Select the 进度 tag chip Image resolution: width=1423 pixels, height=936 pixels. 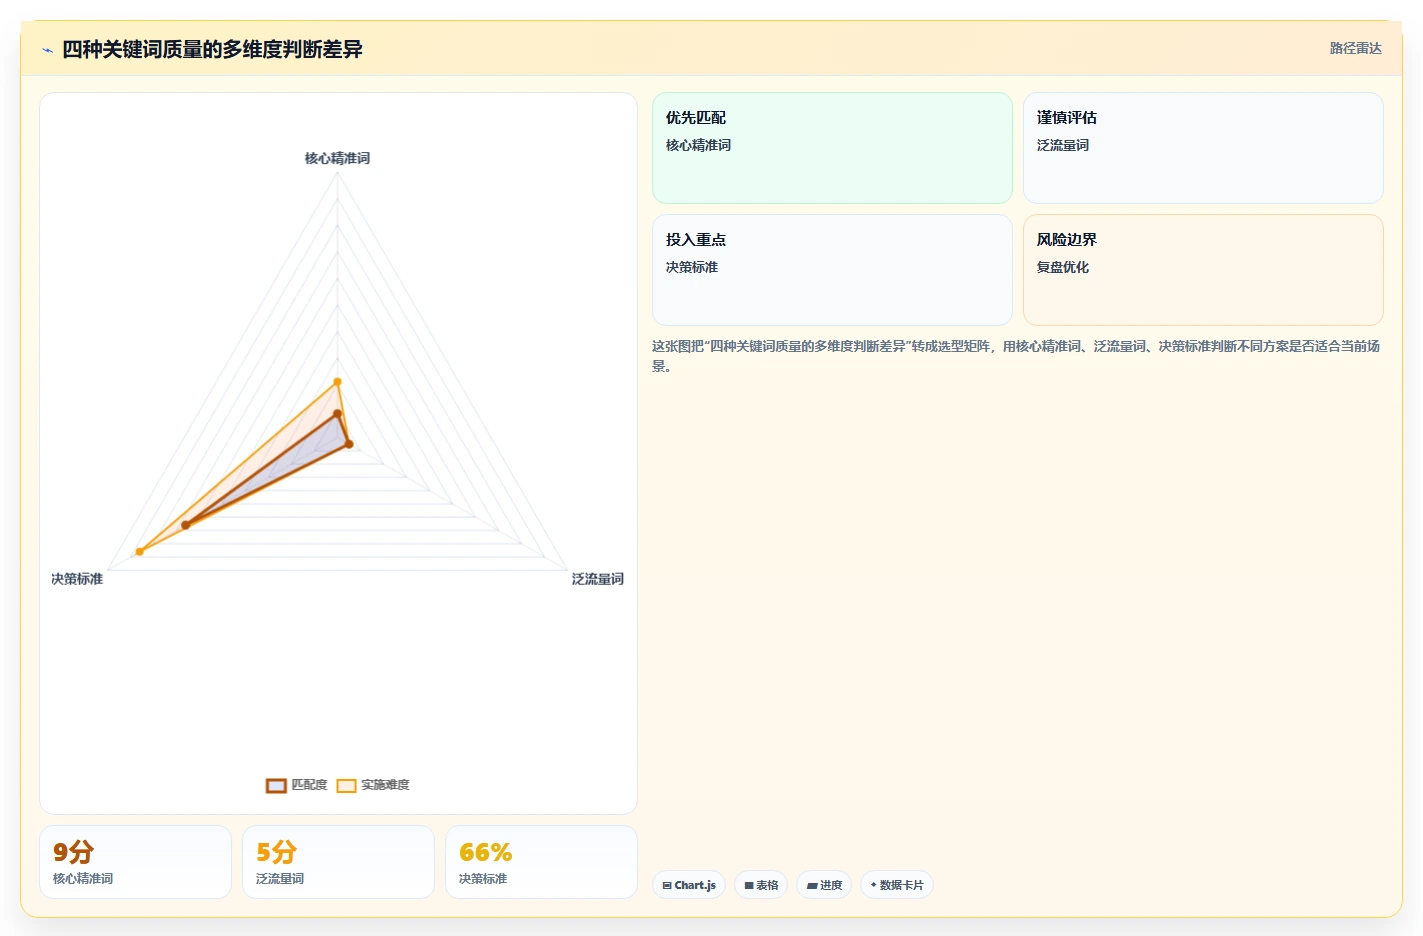tap(824, 885)
